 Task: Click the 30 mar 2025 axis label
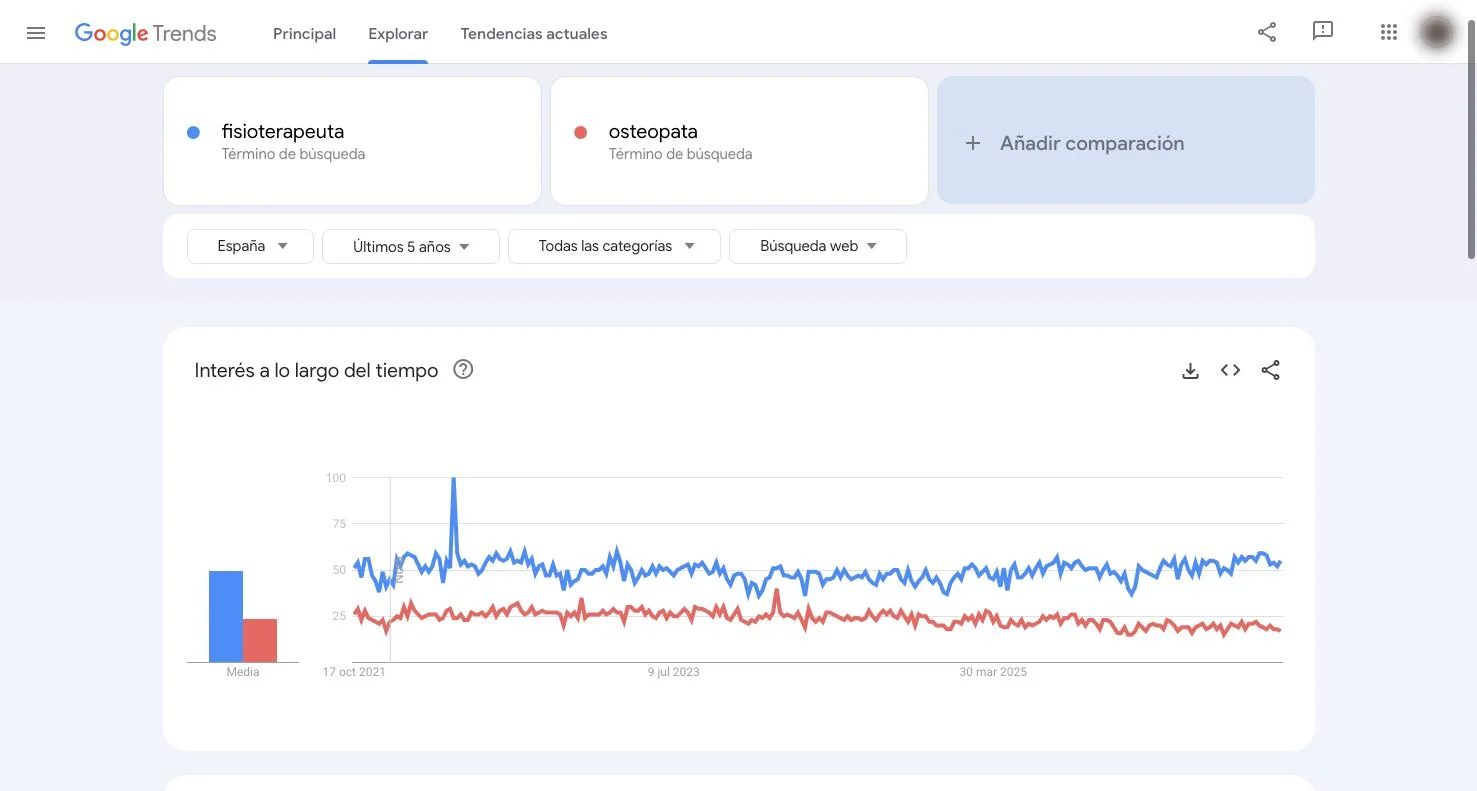click(993, 672)
